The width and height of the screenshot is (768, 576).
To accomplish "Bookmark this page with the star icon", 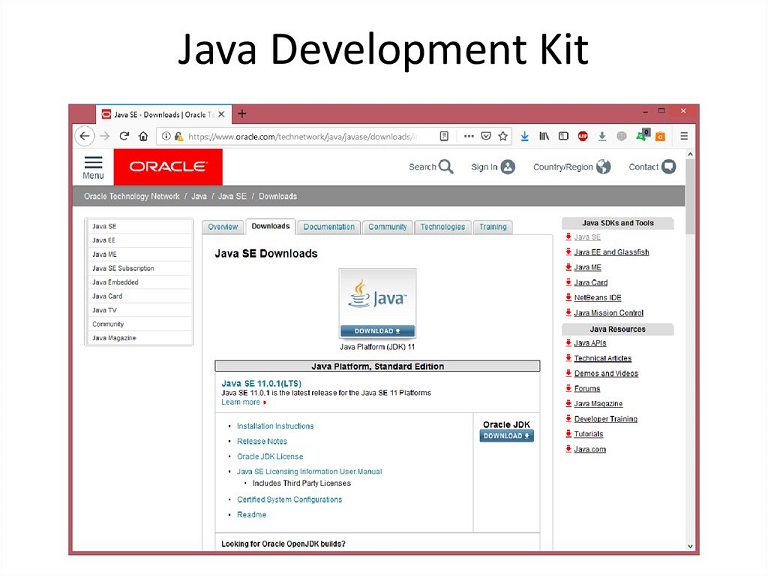I will [x=503, y=136].
